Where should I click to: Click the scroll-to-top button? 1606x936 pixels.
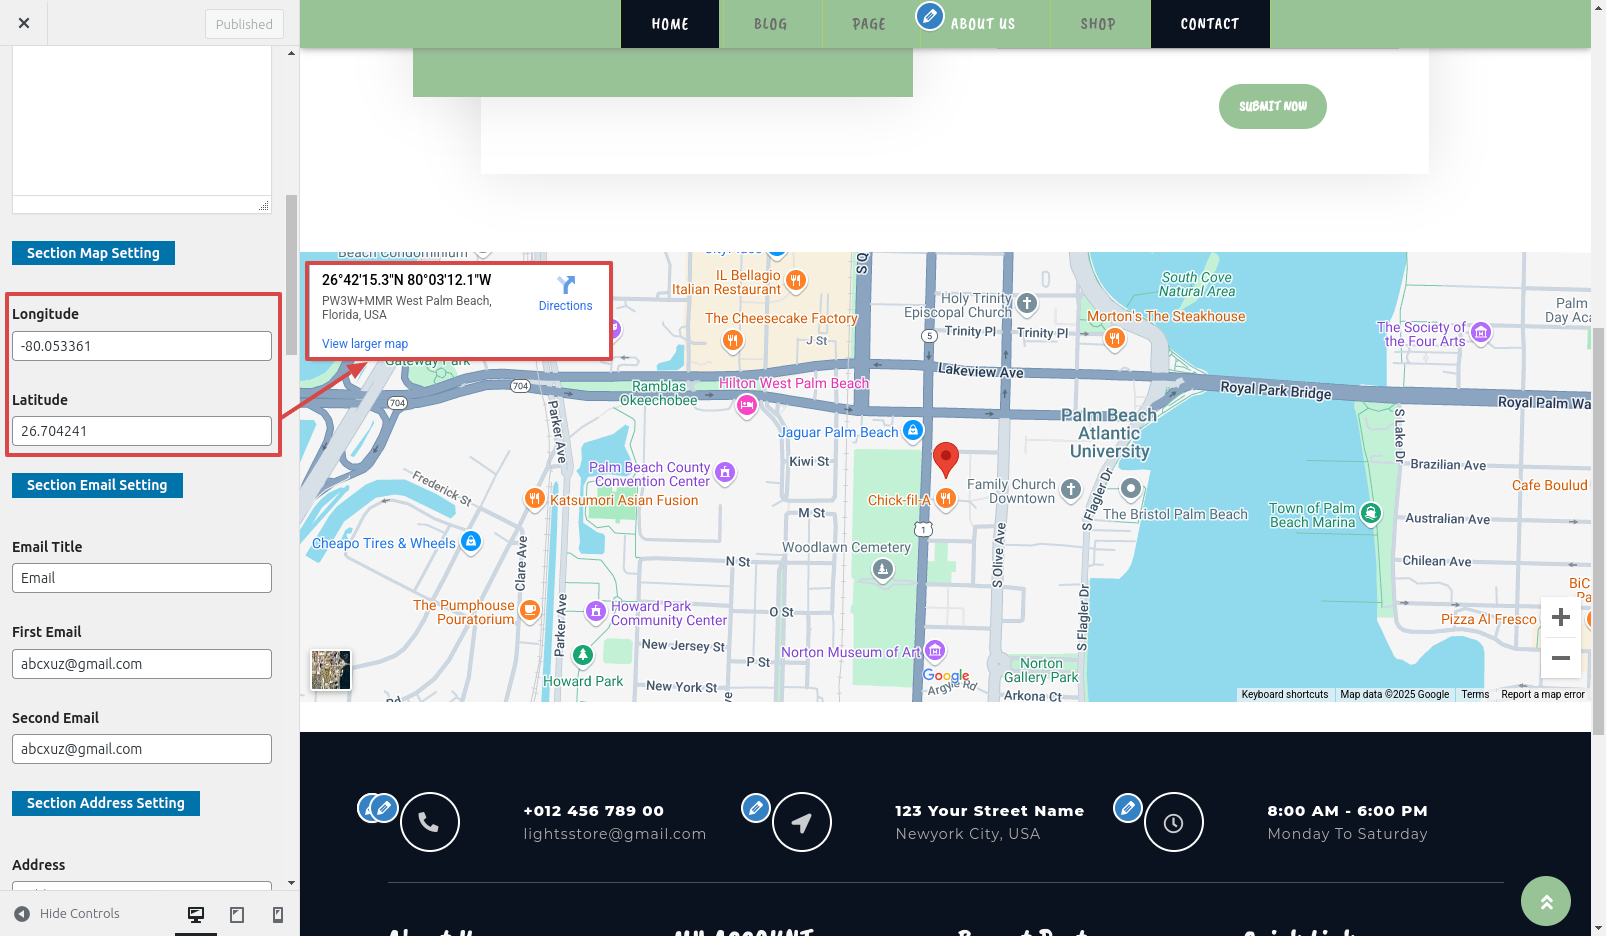pos(1546,901)
